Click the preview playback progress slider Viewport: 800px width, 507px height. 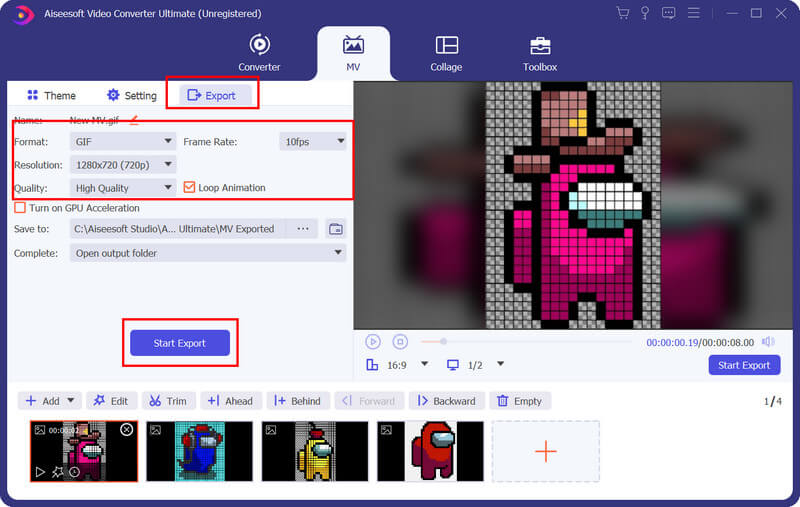click(x=526, y=342)
